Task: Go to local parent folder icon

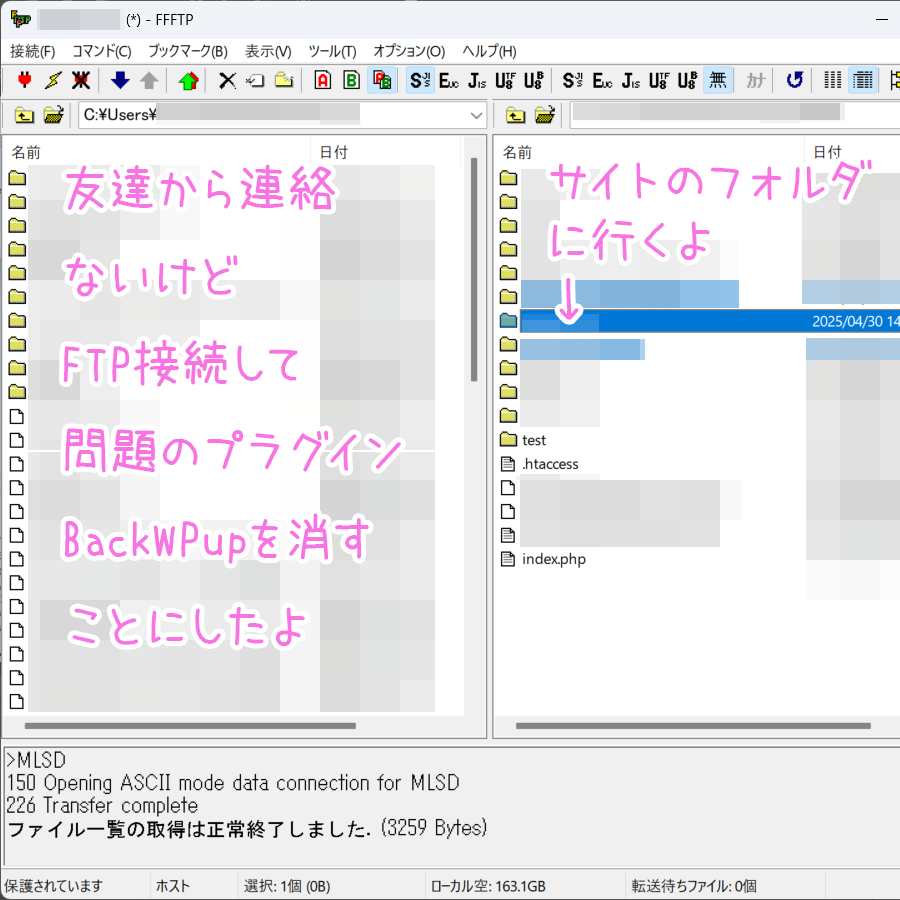Action: (24, 115)
